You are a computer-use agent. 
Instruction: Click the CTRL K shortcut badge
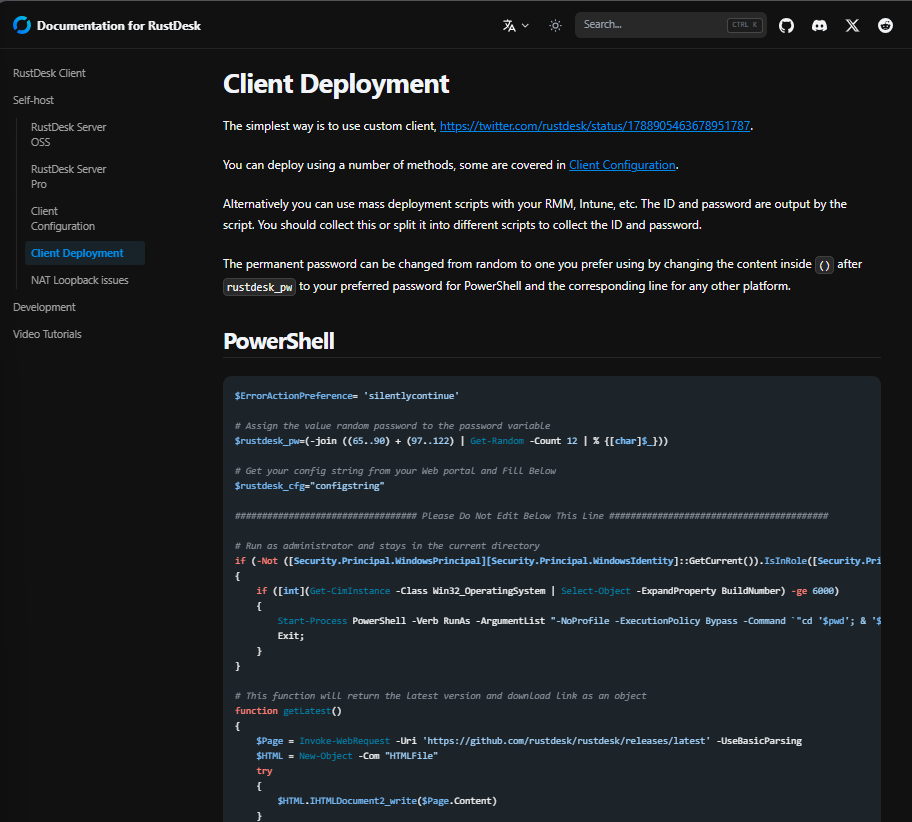744,25
